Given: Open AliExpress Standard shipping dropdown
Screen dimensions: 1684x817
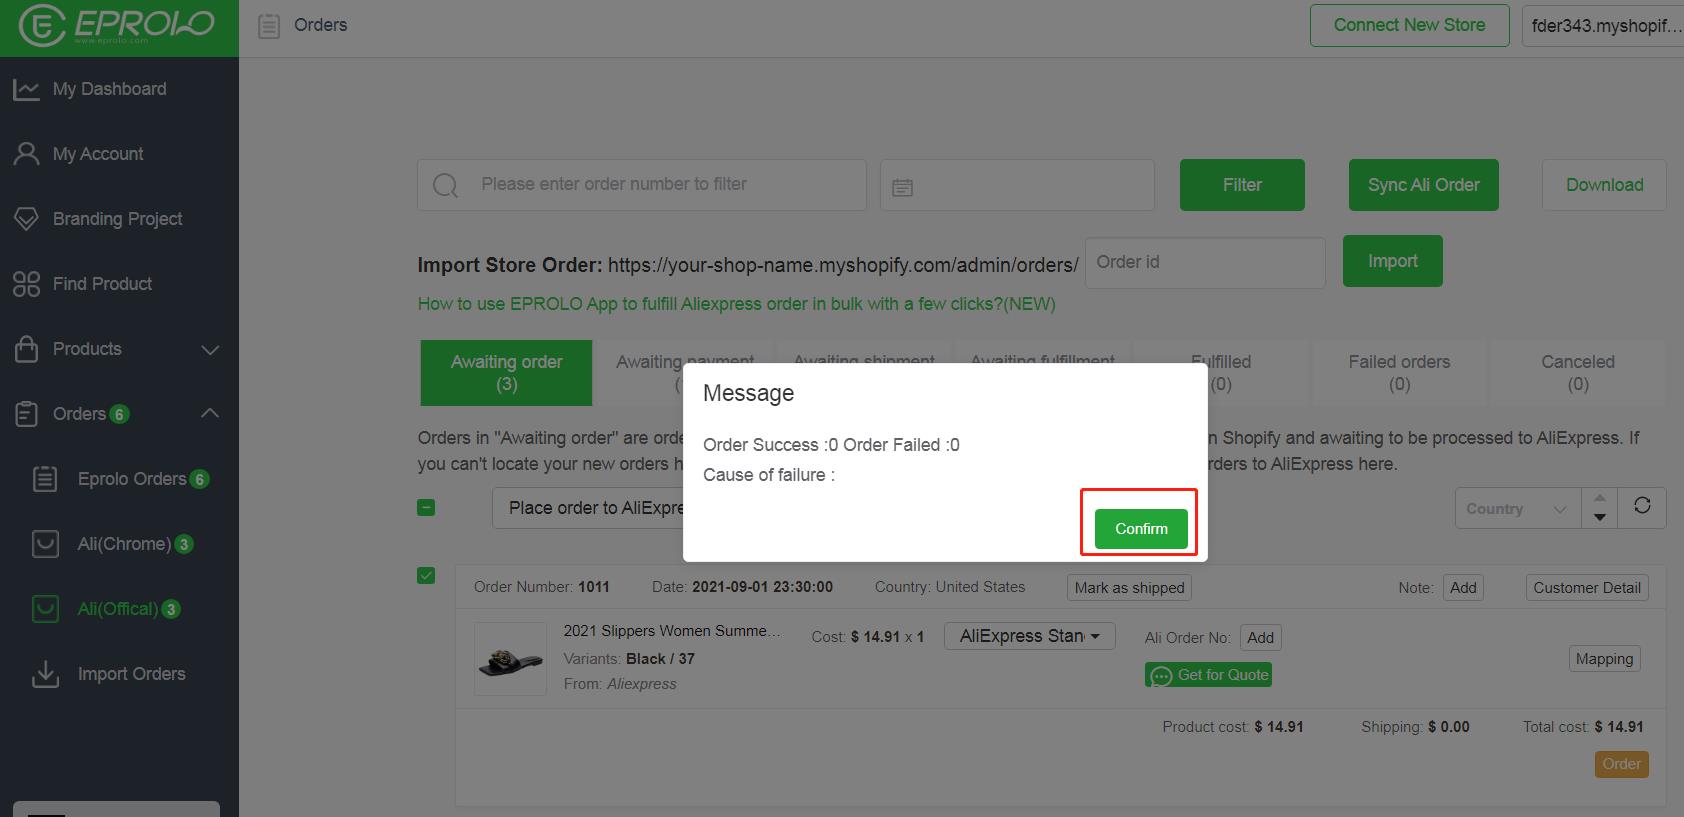Looking at the screenshot, I should (x=1030, y=636).
